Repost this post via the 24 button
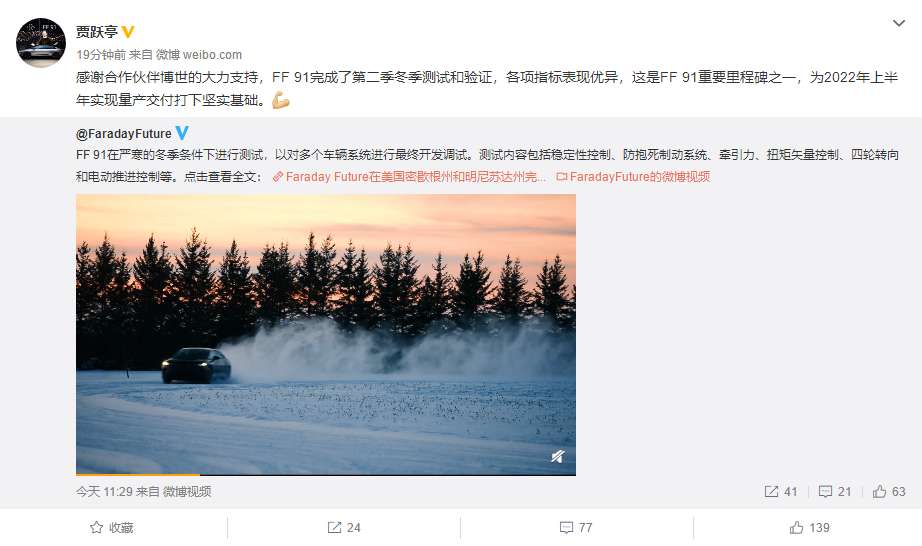 (x=344, y=528)
